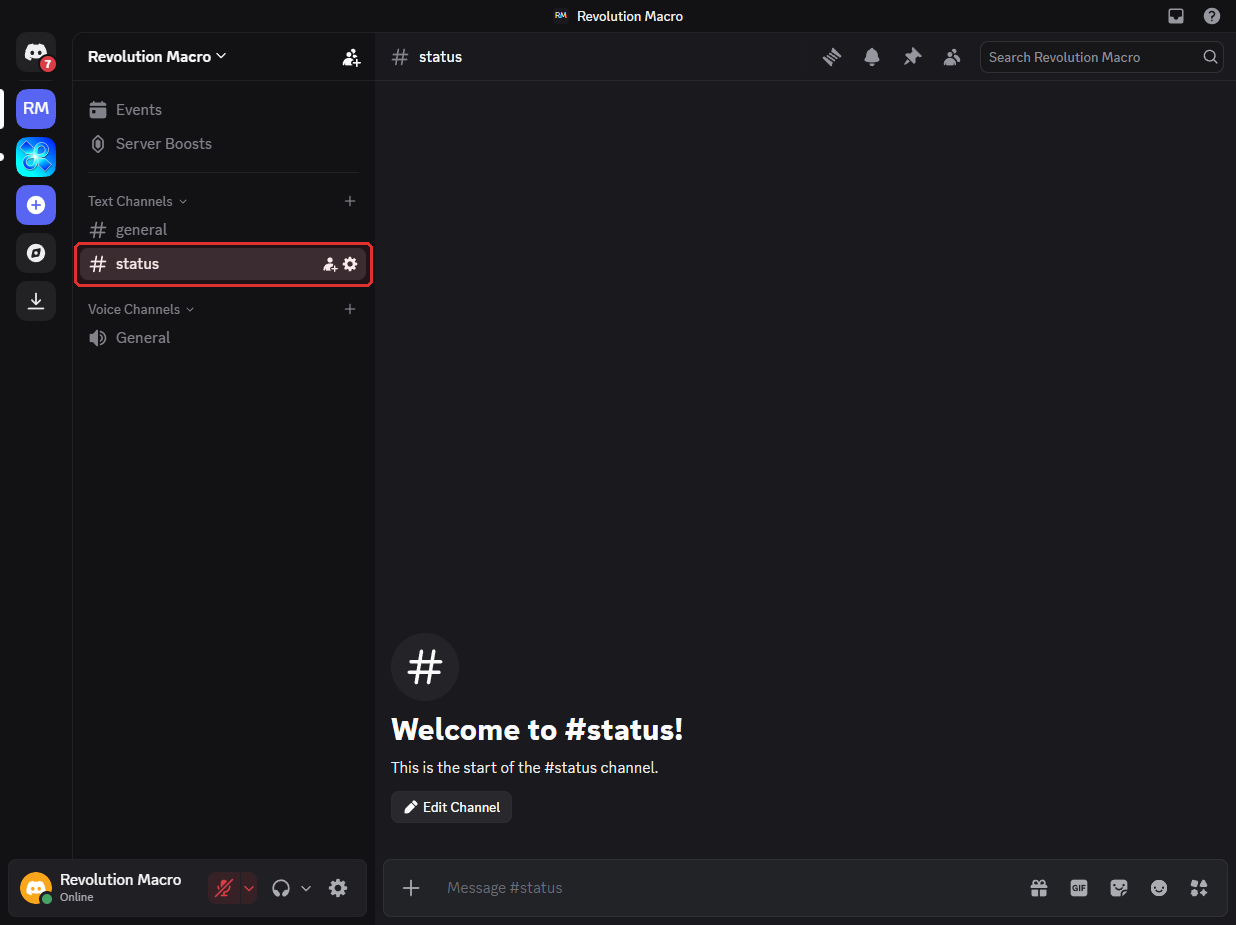Image resolution: width=1236 pixels, height=925 pixels.
Task: Collapse the Text Channels category
Action: (137, 201)
